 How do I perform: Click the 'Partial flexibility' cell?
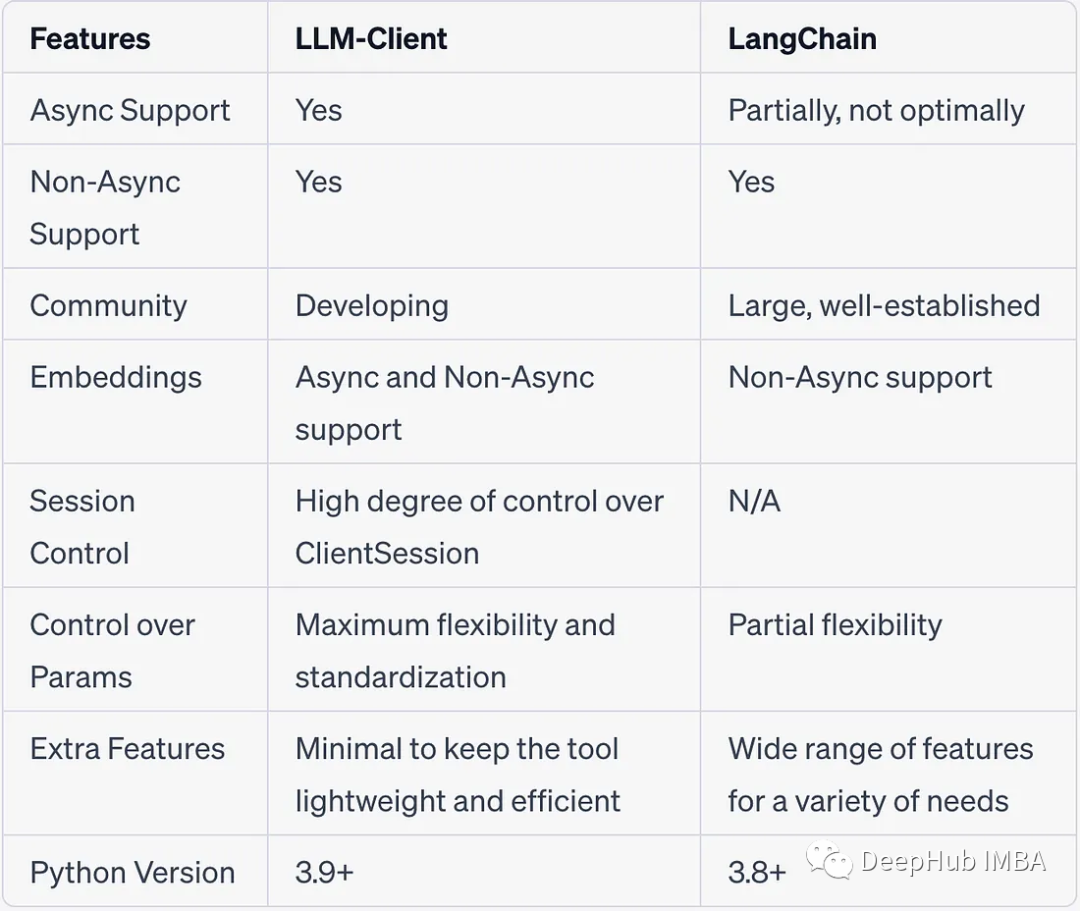[x=835, y=625]
